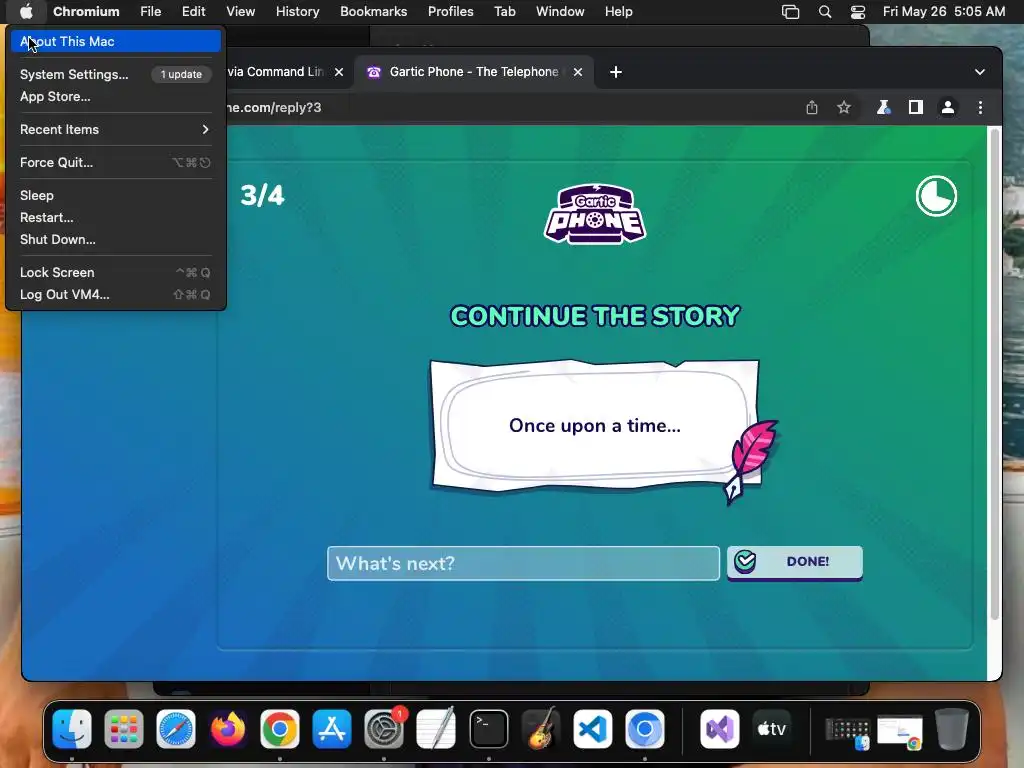Select About This Mac
Image resolution: width=1024 pixels, height=768 pixels.
click(x=116, y=41)
